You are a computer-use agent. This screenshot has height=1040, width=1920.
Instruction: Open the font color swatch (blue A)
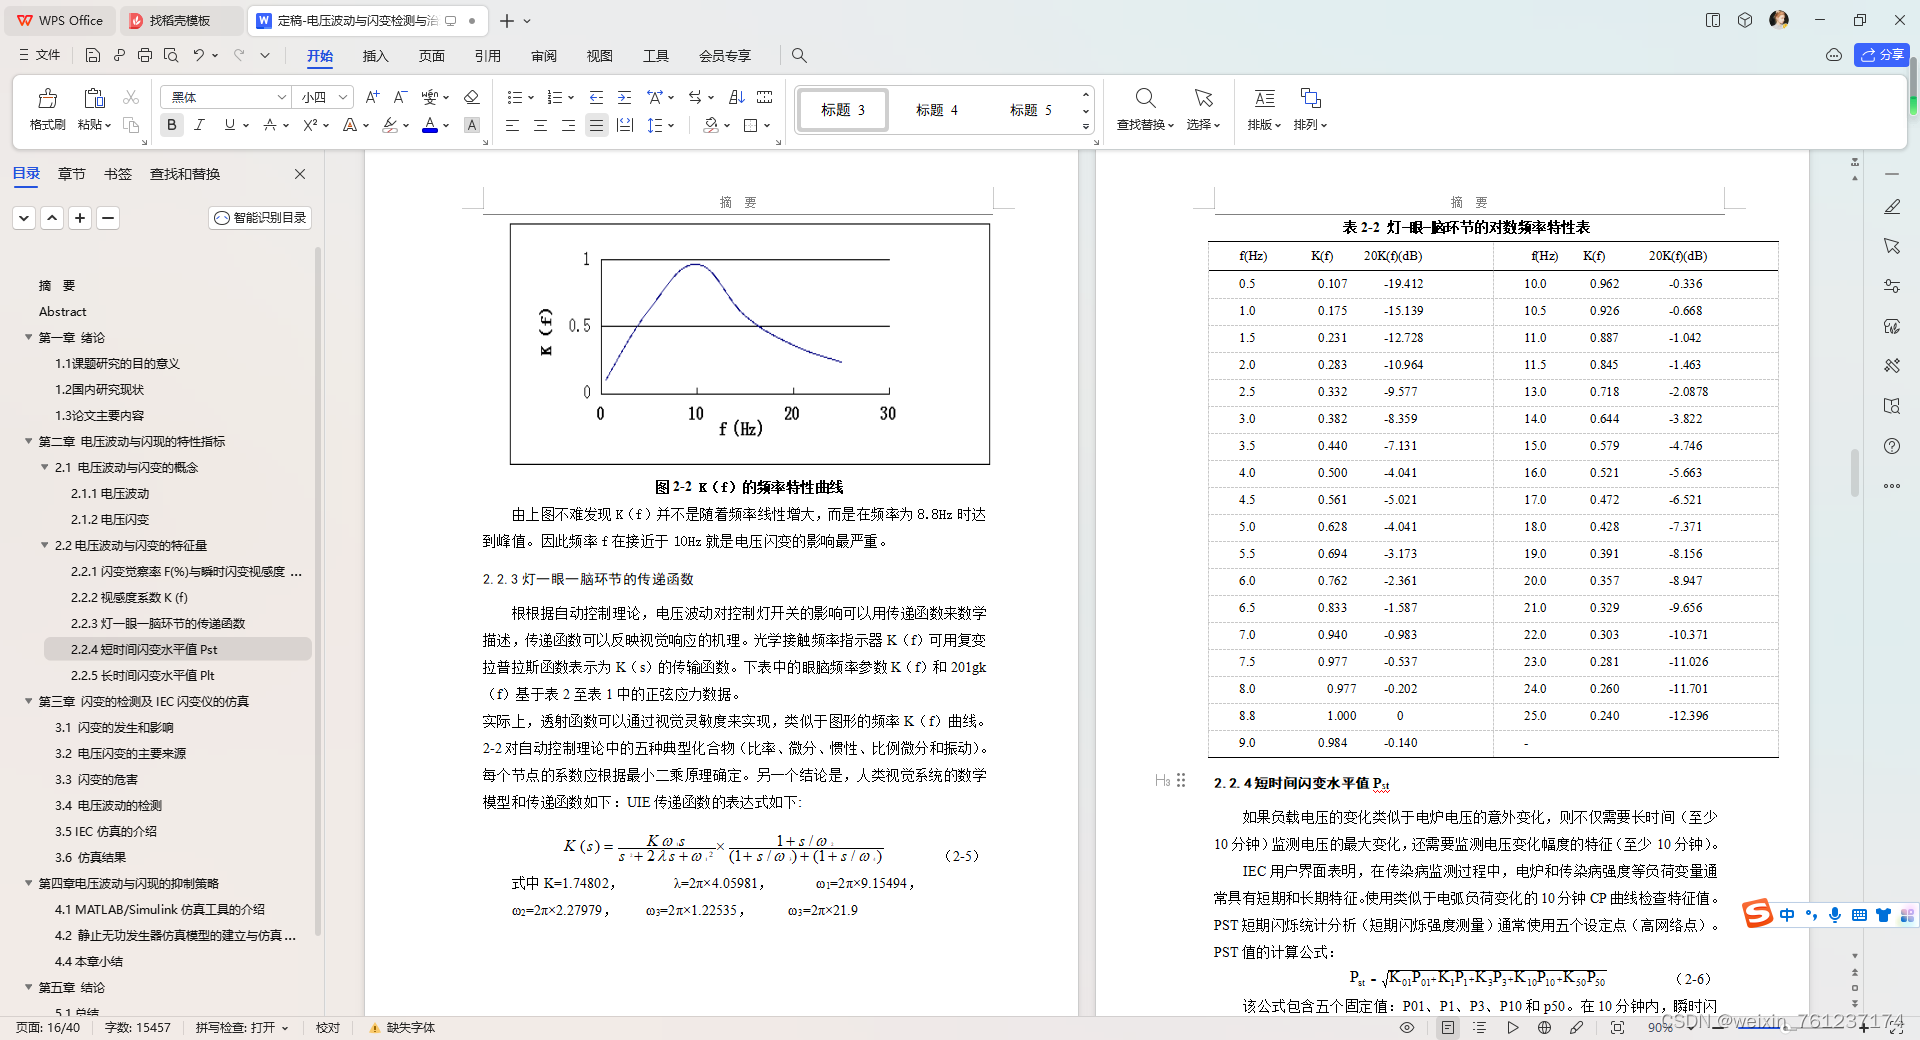(x=430, y=125)
